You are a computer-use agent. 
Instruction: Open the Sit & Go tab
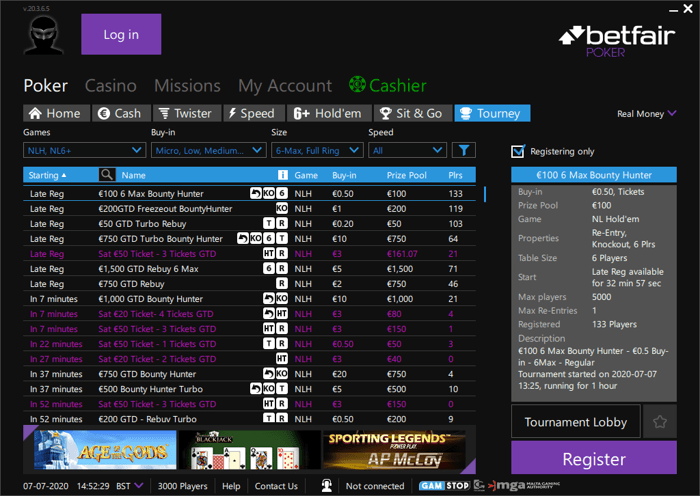pos(413,113)
